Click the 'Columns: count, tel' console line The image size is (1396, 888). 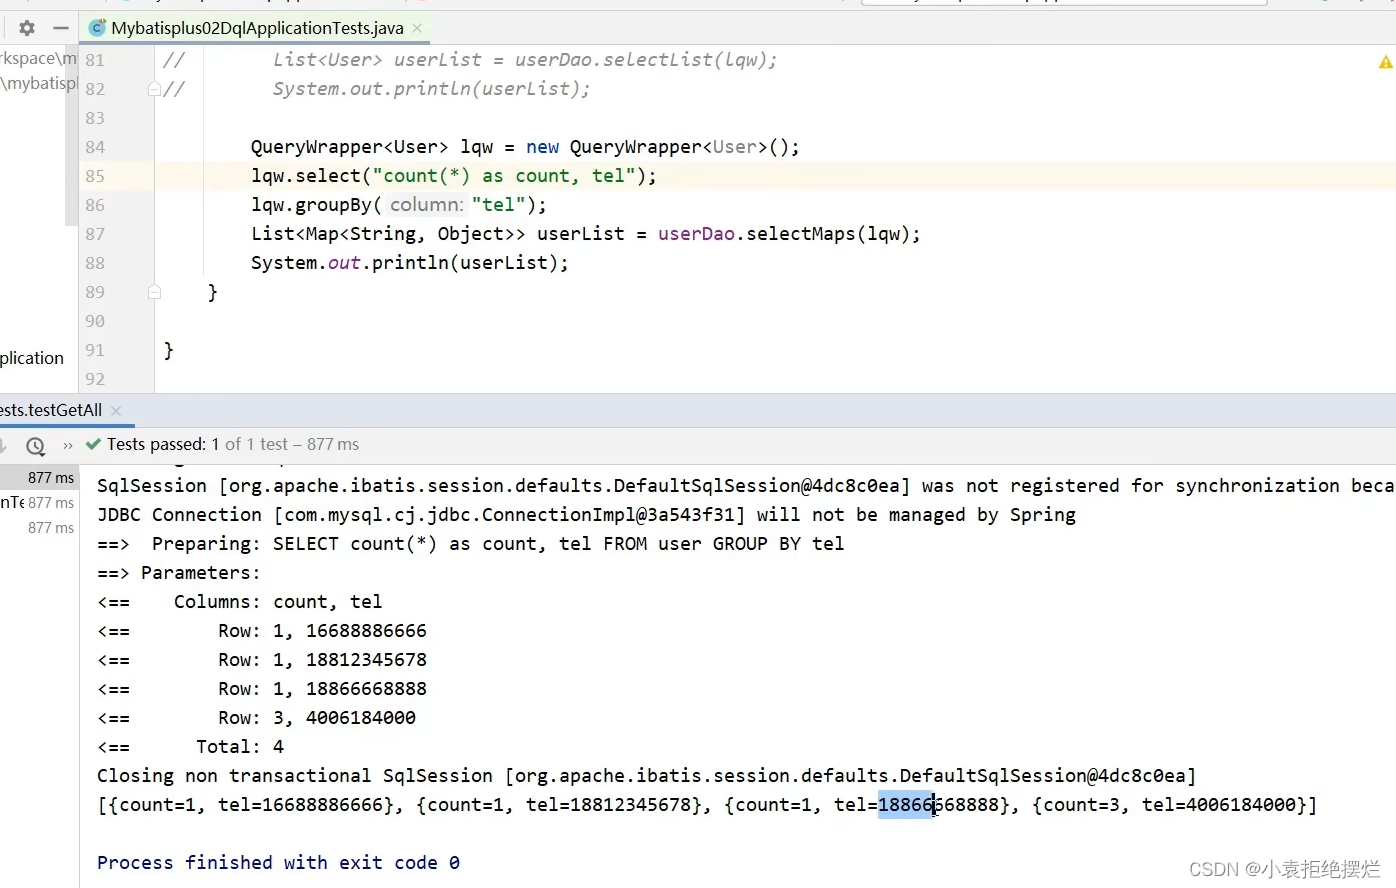(x=240, y=602)
